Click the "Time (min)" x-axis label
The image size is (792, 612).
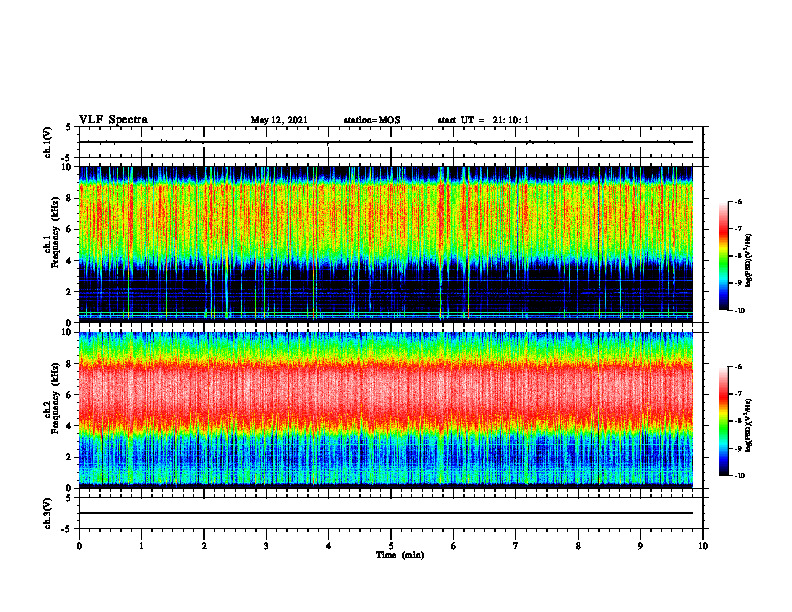[400, 555]
